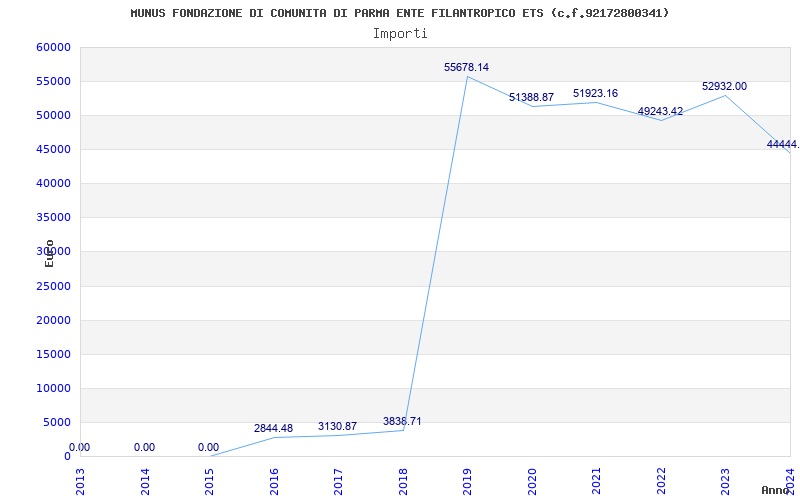Click x-axis year 2018

coord(403,481)
